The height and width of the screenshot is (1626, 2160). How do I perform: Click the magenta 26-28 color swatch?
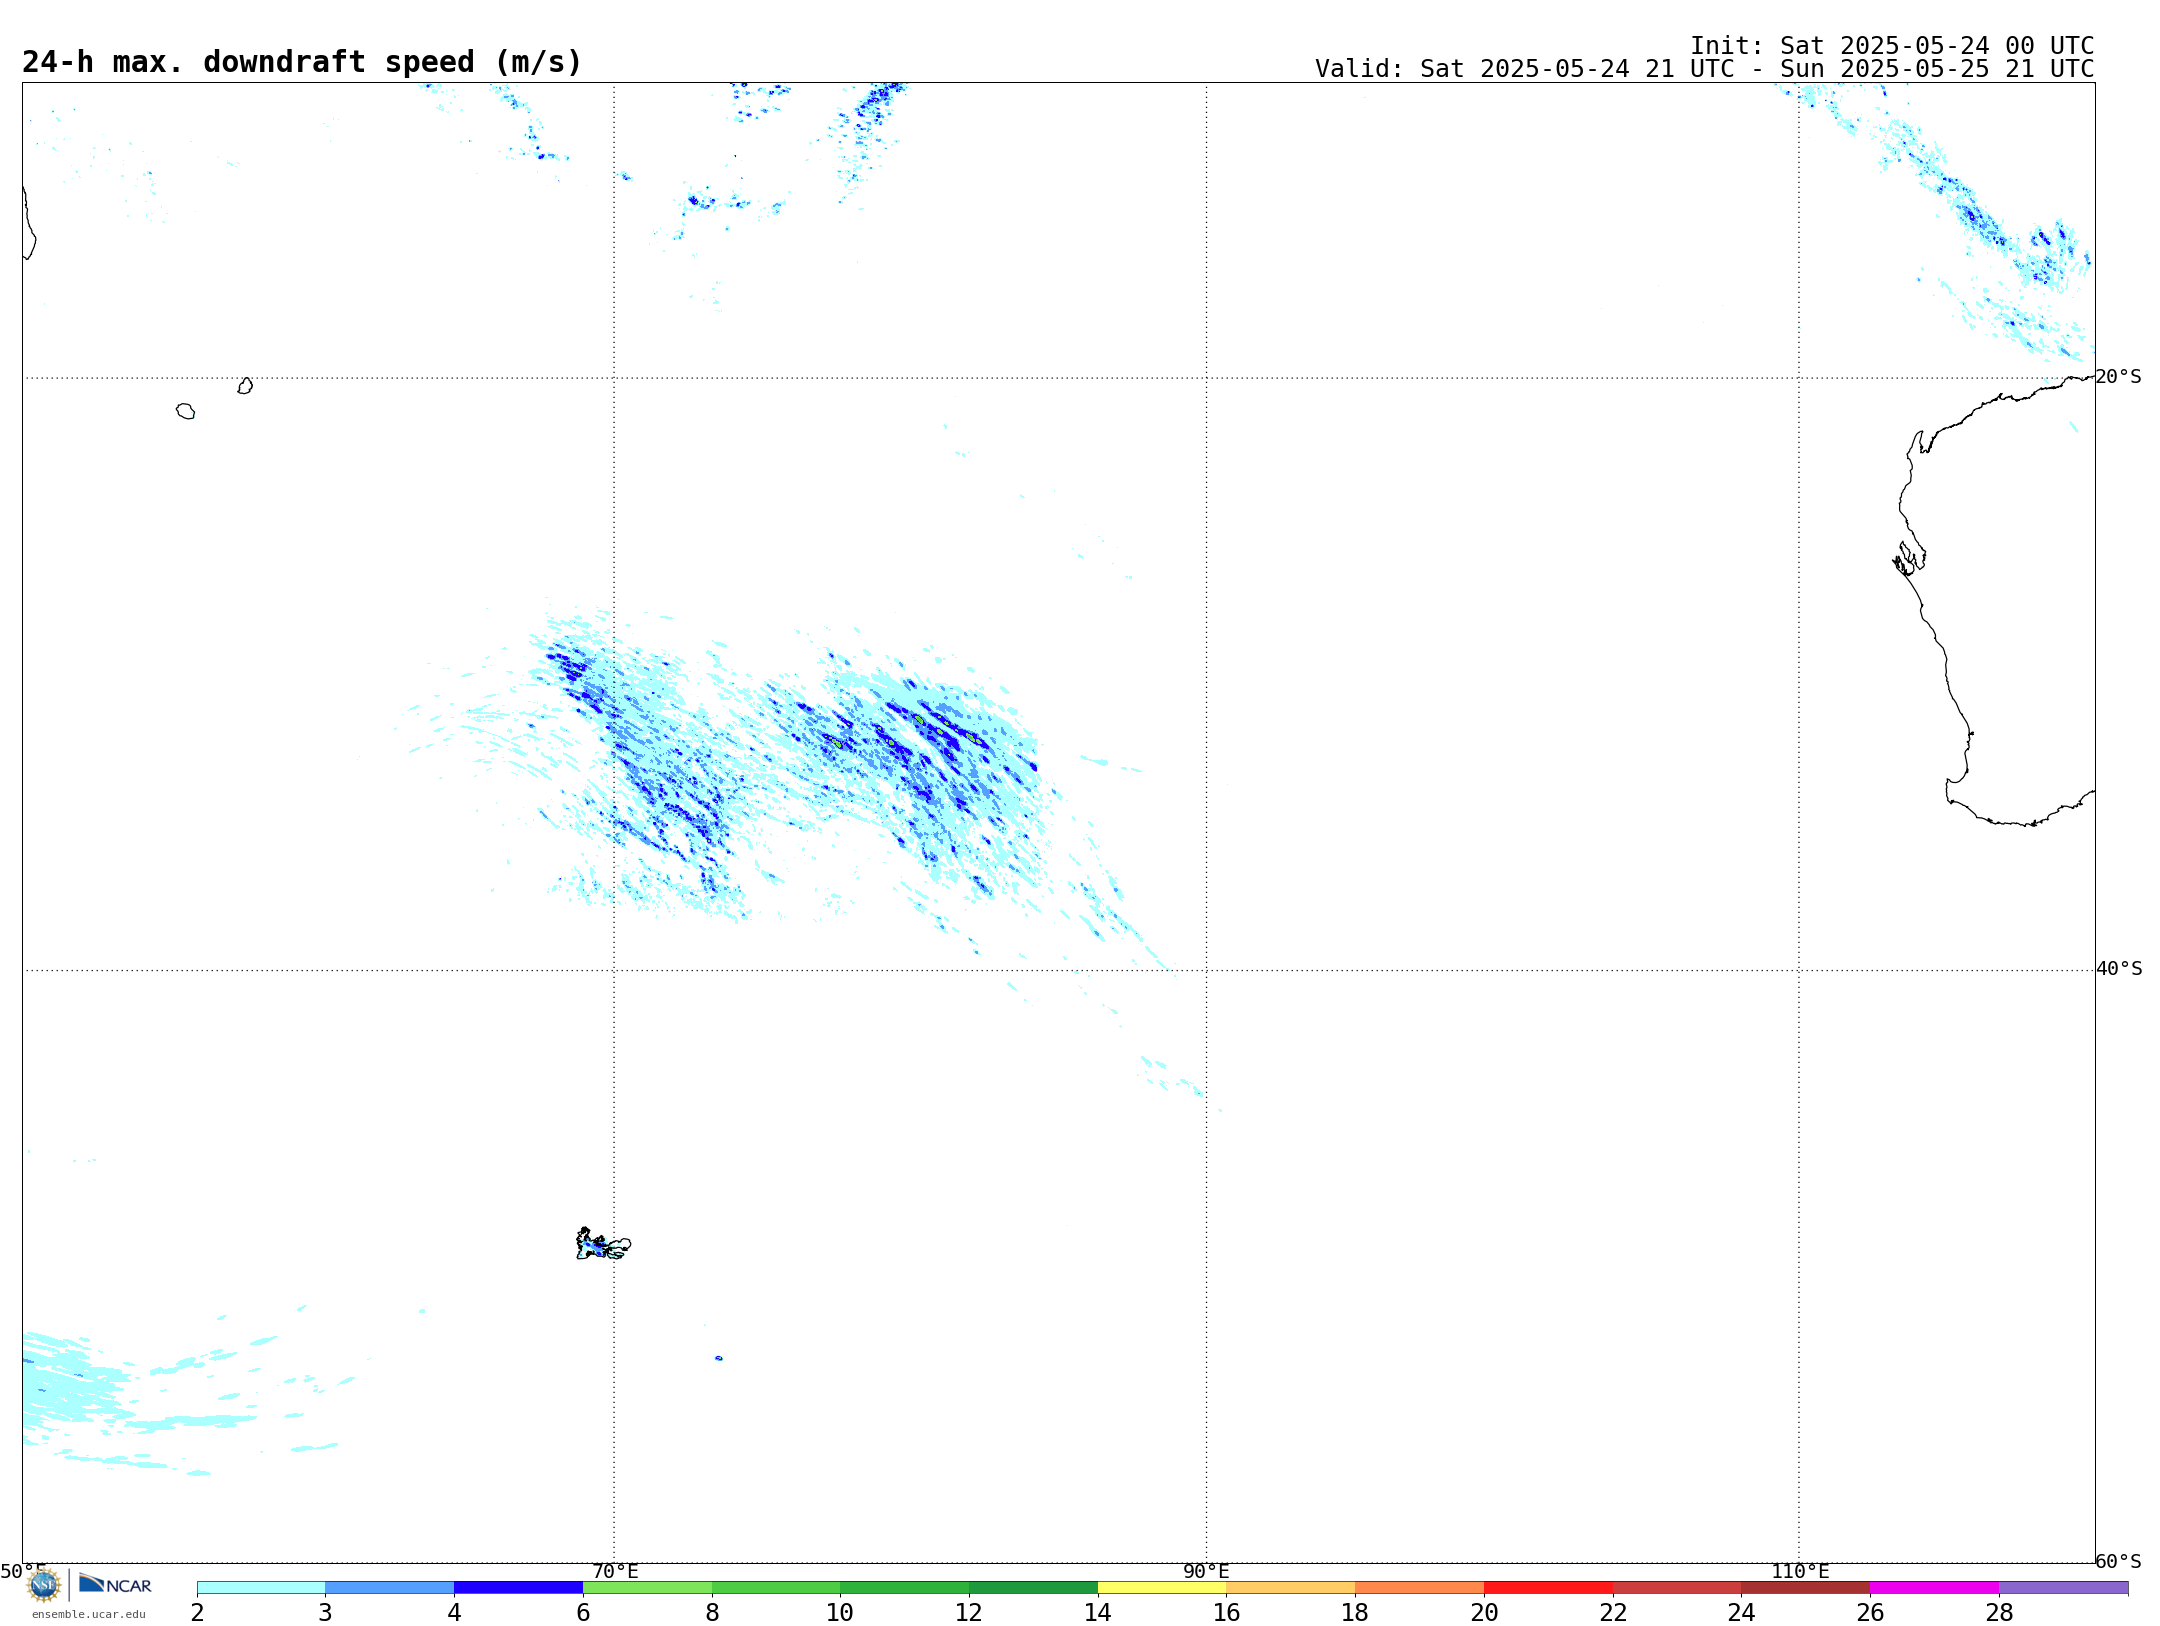click(x=1934, y=1588)
